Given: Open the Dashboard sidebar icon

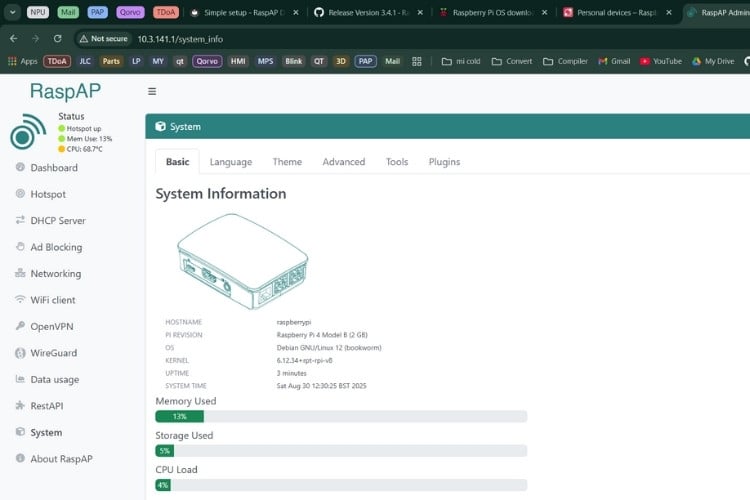Looking at the screenshot, I should point(20,167).
